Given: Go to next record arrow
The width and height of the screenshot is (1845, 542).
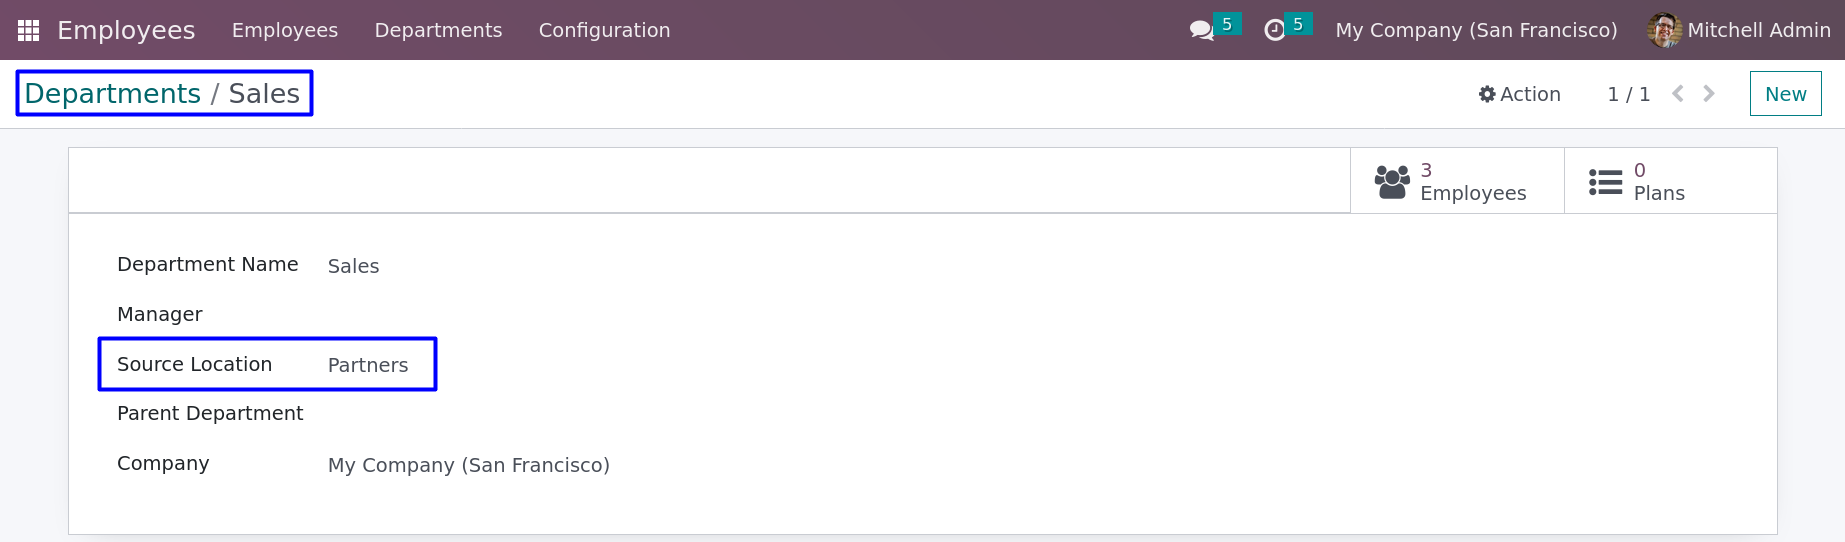Looking at the screenshot, I should [x=1709, y=94].
